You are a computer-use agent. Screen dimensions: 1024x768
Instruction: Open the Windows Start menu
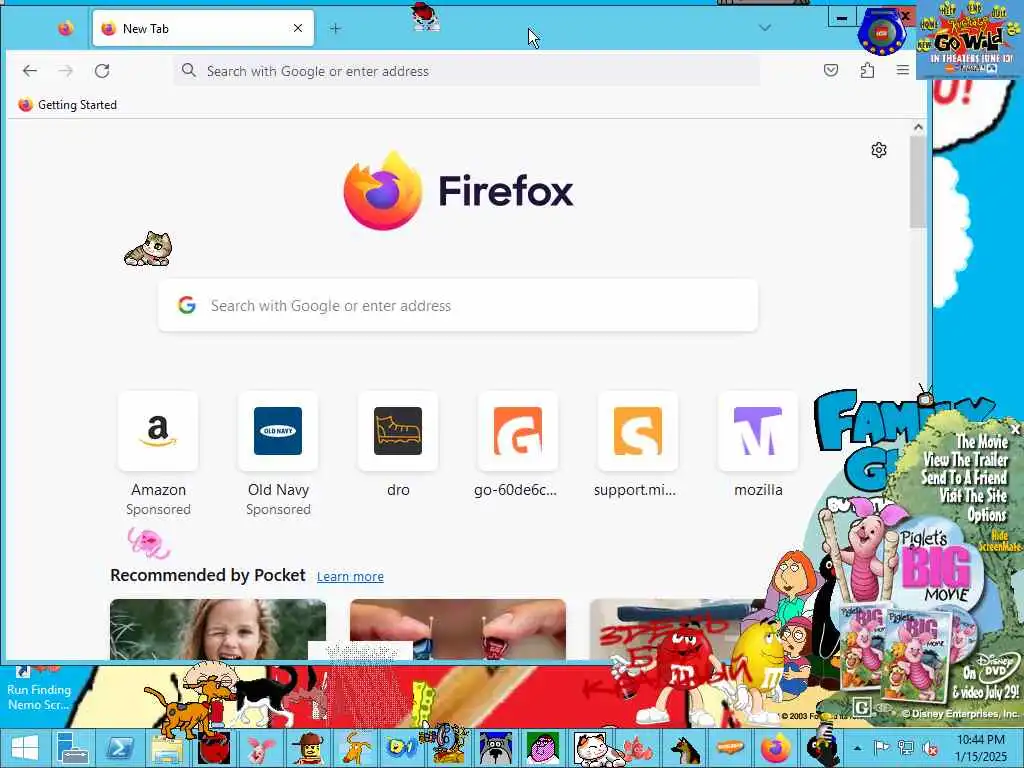point(25,748)
